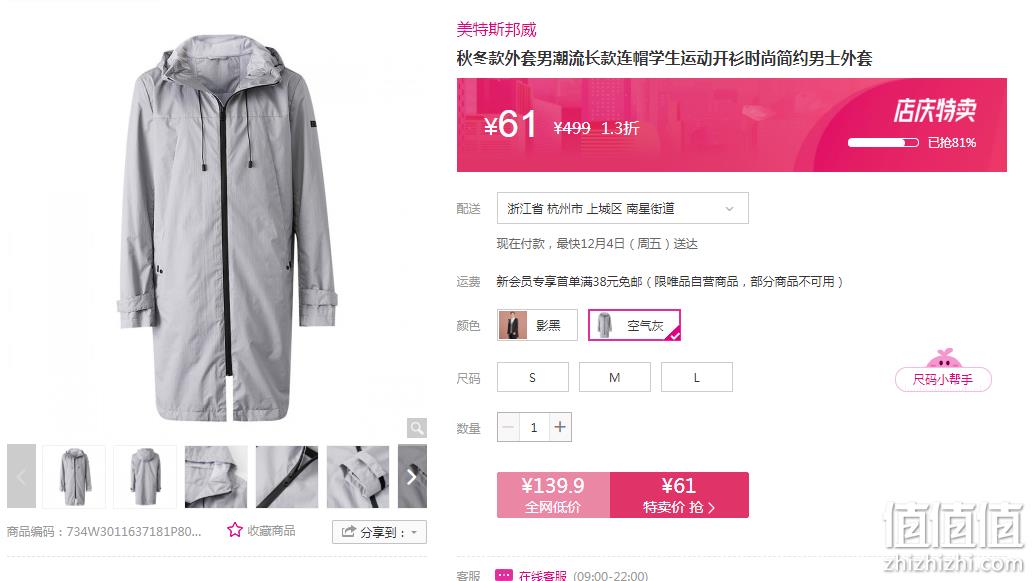The height and width of the screenshot is (581, 1033).
Task: Go to previous thumbnails with left arrow
Action: (x=22, y=476)
